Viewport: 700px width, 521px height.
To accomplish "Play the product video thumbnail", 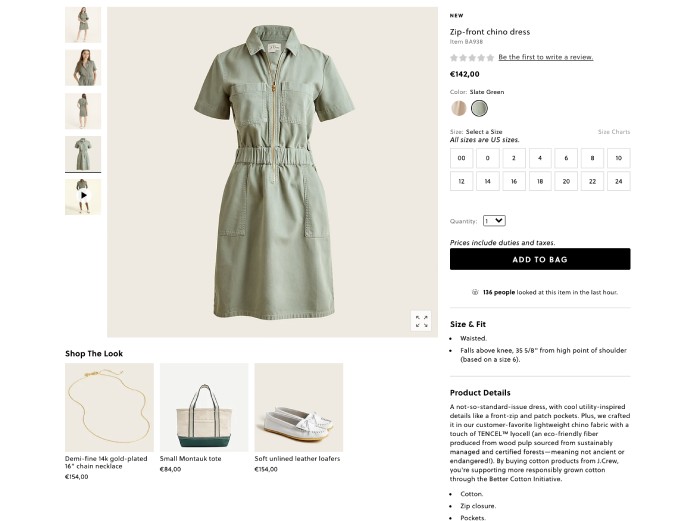I will pyautogui.click(x=83, y=196).
